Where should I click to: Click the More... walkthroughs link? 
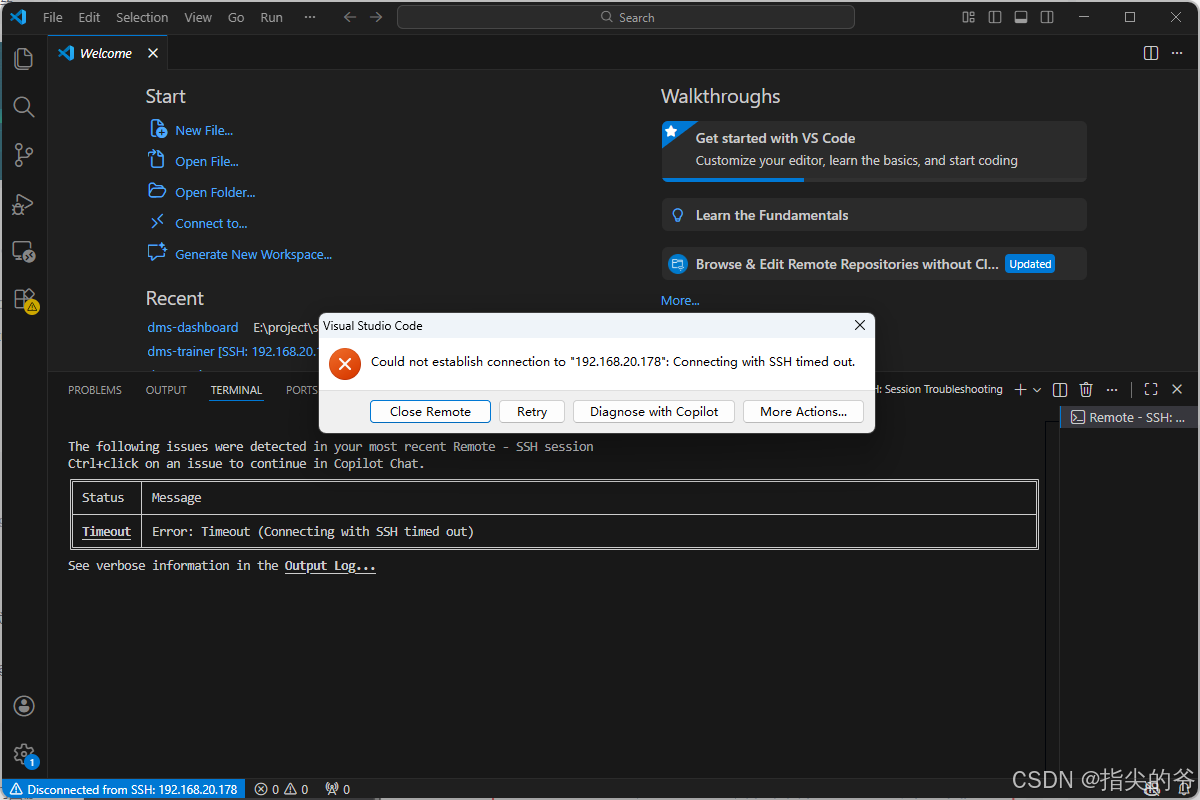click(680, 300)
